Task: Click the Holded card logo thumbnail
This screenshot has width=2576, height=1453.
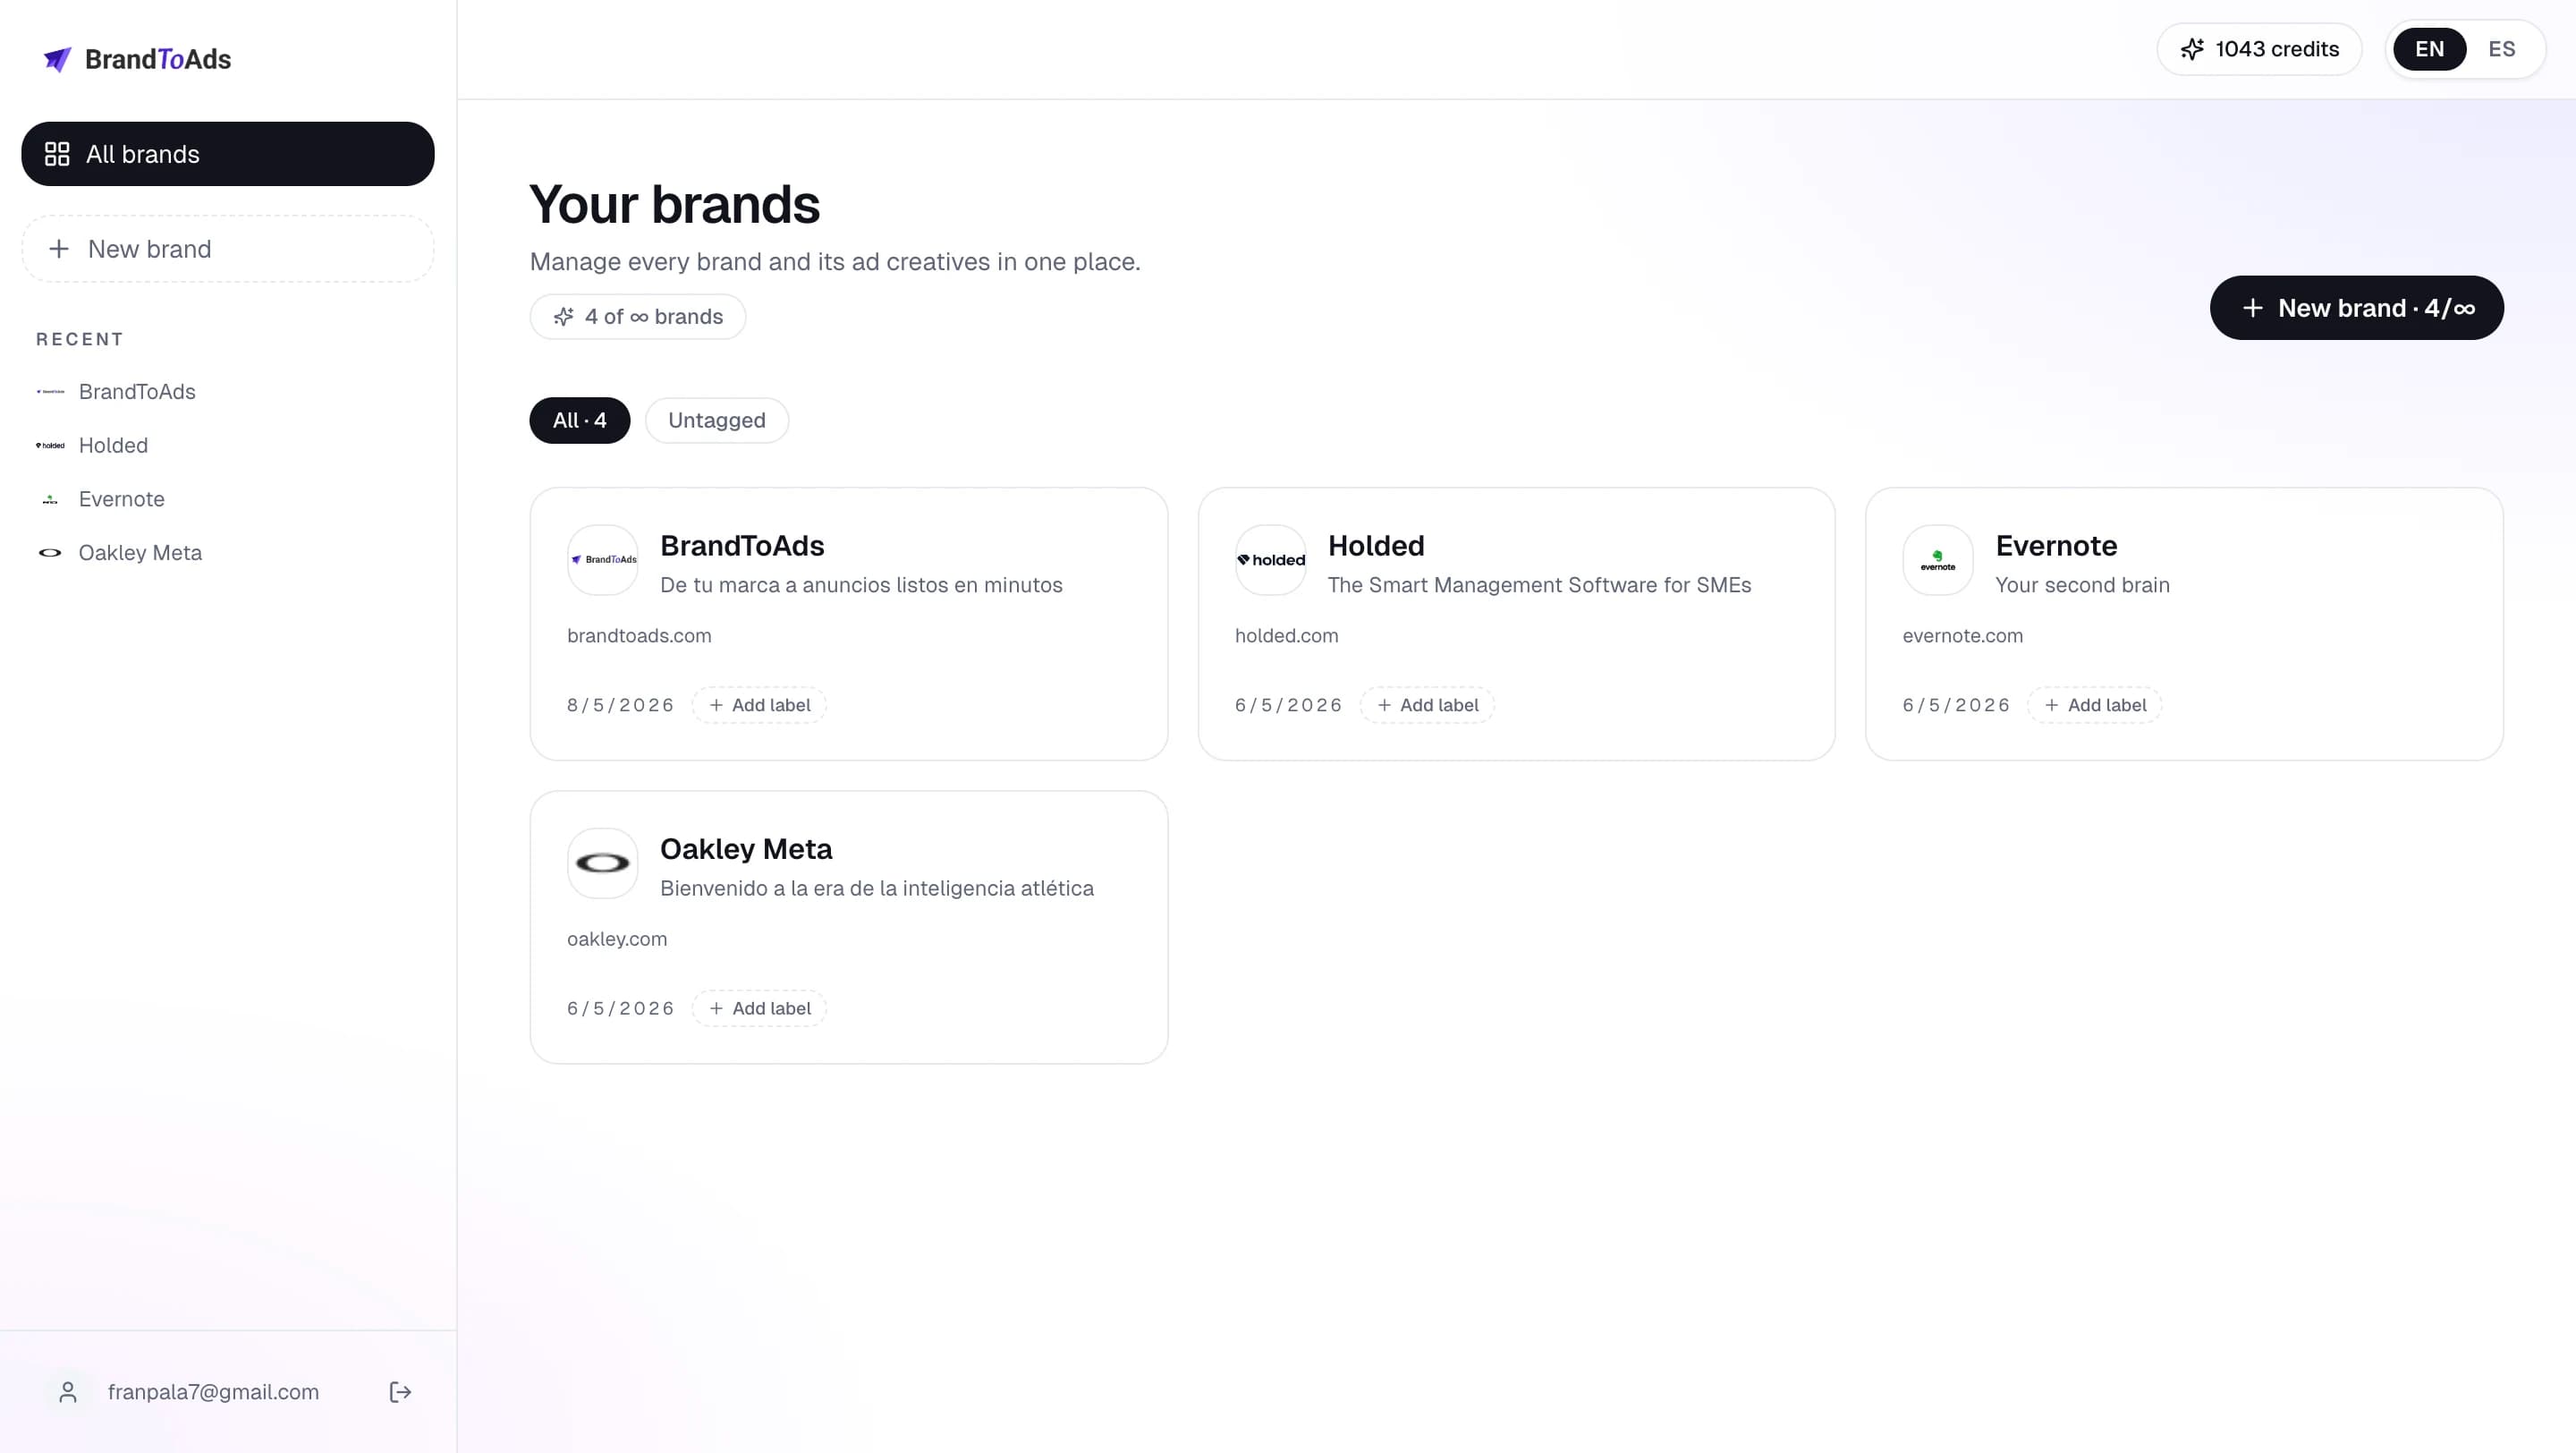Action: [x=1271, y=560]
